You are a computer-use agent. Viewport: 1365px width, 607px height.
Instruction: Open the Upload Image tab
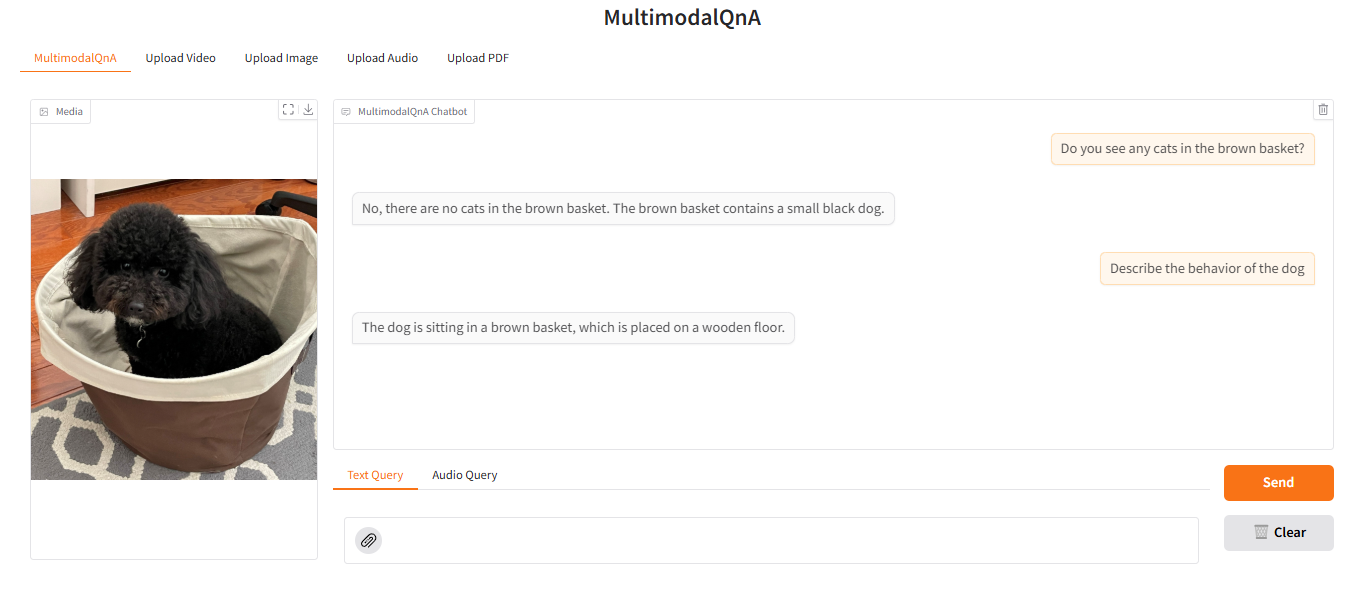pyautogui.click(x=281, y=57)
